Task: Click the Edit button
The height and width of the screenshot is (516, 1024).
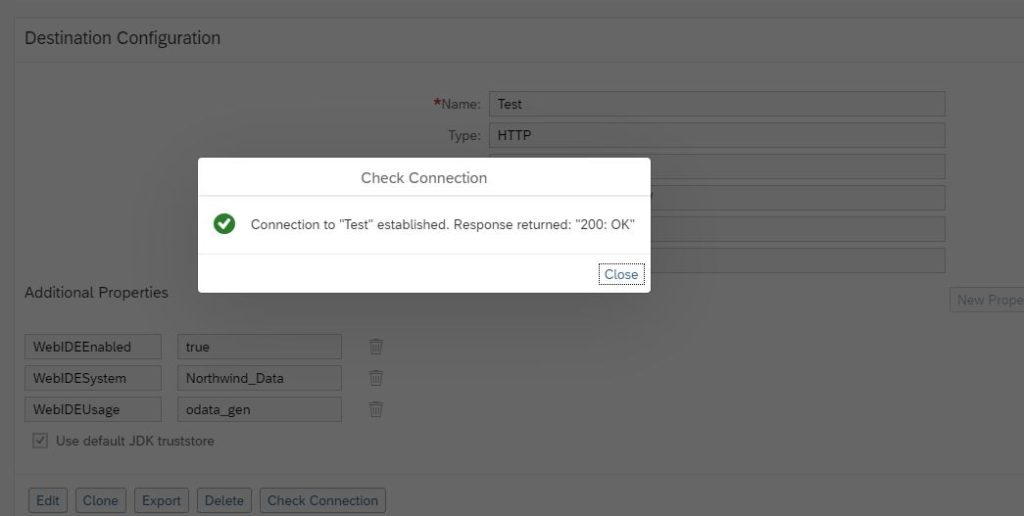Action: [x=48, y=501]
